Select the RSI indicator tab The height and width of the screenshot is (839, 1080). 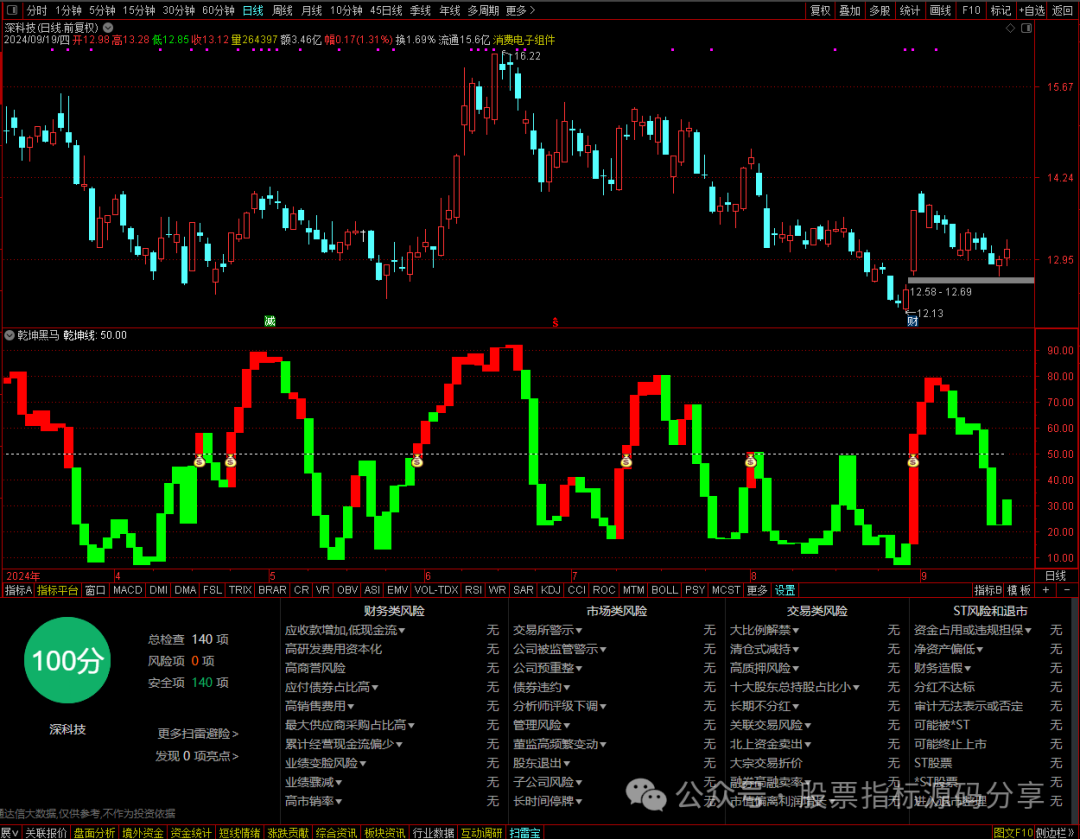[472, 590]
